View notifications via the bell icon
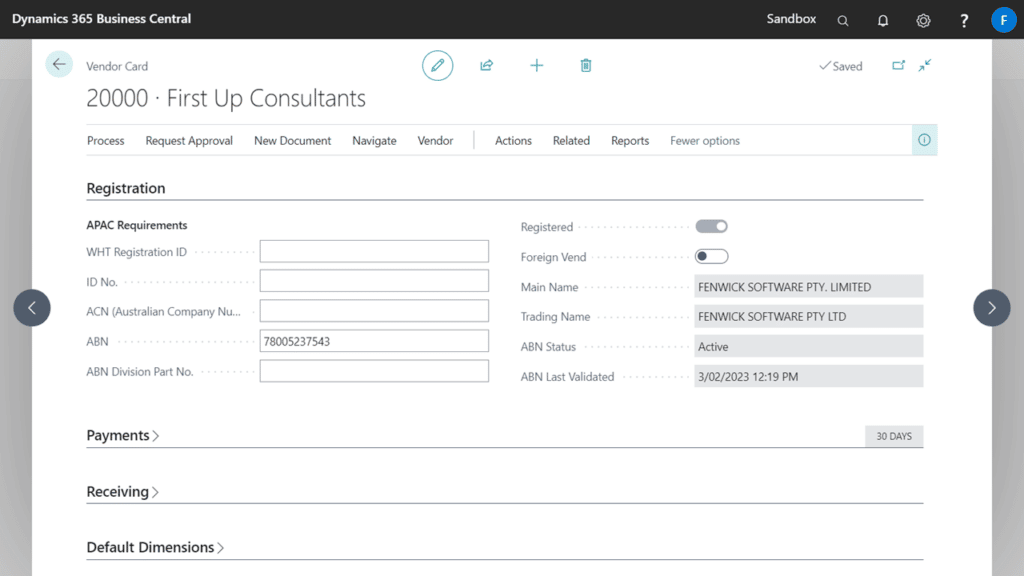 pyautogui.click(x=882, y=19)
